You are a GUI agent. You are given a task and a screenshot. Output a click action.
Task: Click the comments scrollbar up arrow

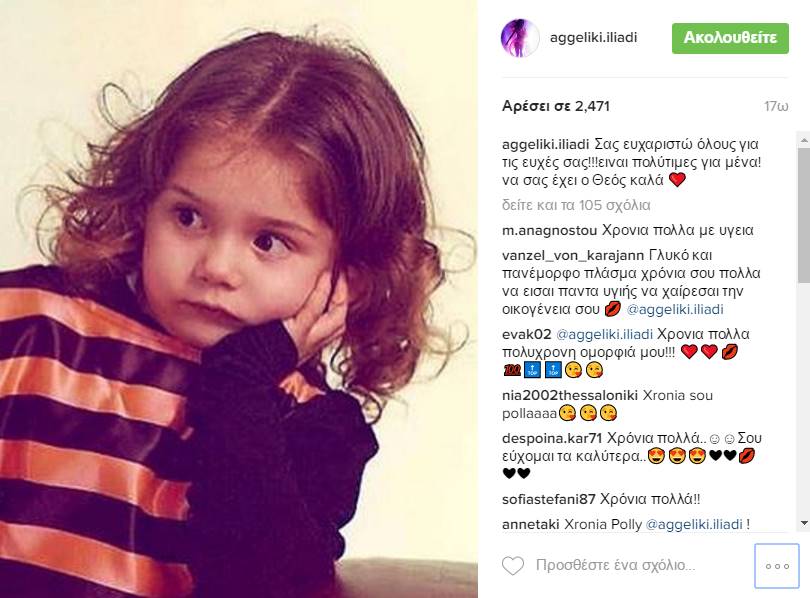click(804, 140)
